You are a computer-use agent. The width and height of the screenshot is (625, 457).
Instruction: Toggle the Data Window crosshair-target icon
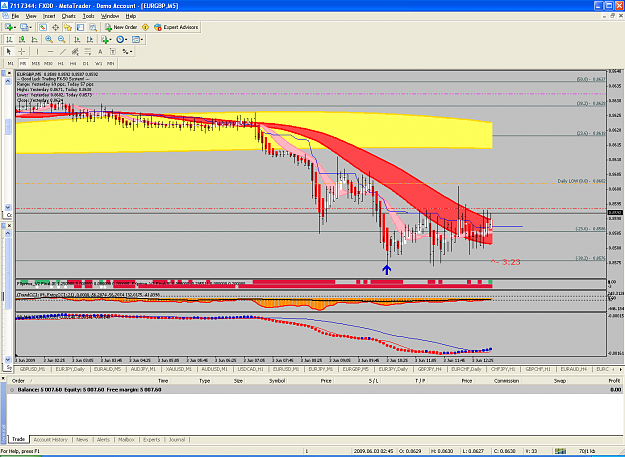55,27
